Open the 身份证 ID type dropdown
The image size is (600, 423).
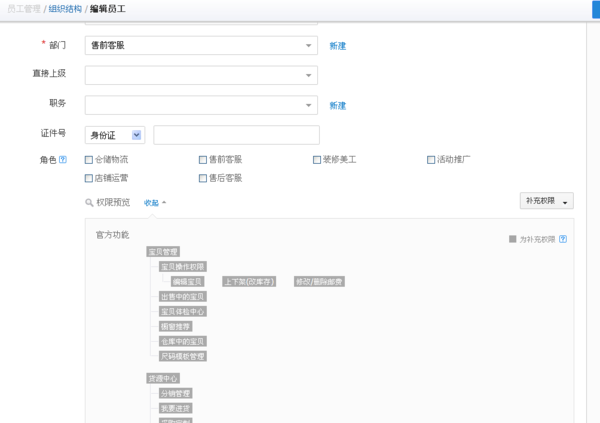115,135
